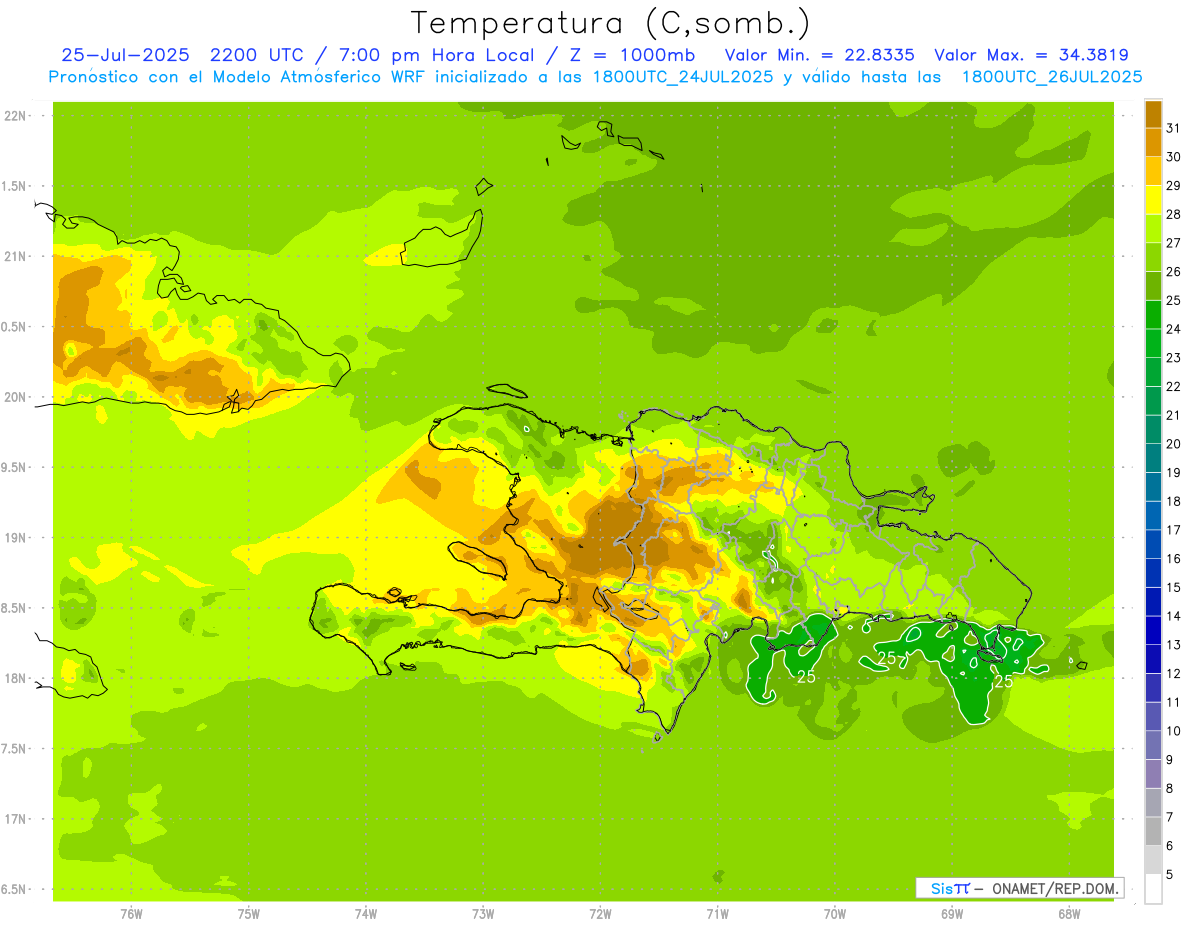The height and width of the screenshot is (927, 1200).
Task: Pick the blue legend color between 14 and 15
Action: tap(1153, 601)
